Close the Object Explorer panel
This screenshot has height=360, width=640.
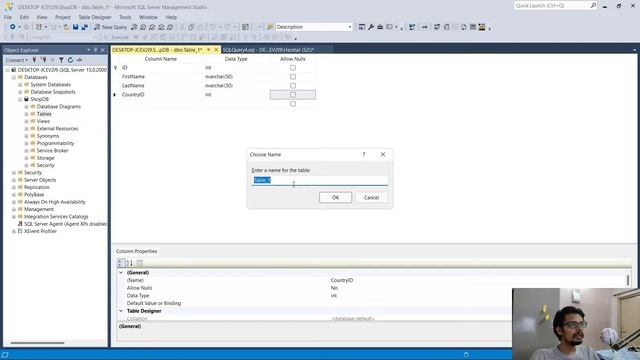103,50
